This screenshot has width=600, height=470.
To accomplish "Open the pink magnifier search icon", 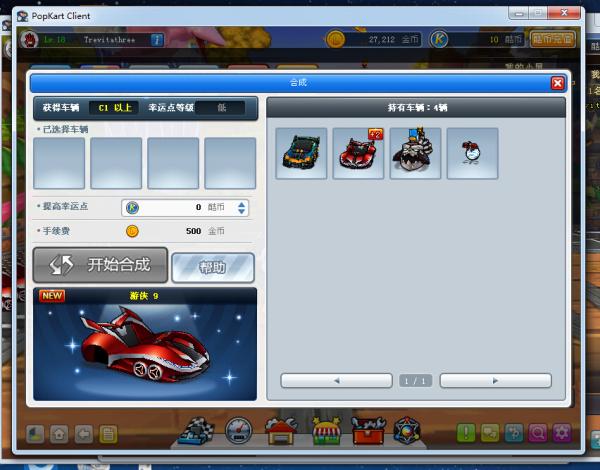I will (x=538, y=433).
